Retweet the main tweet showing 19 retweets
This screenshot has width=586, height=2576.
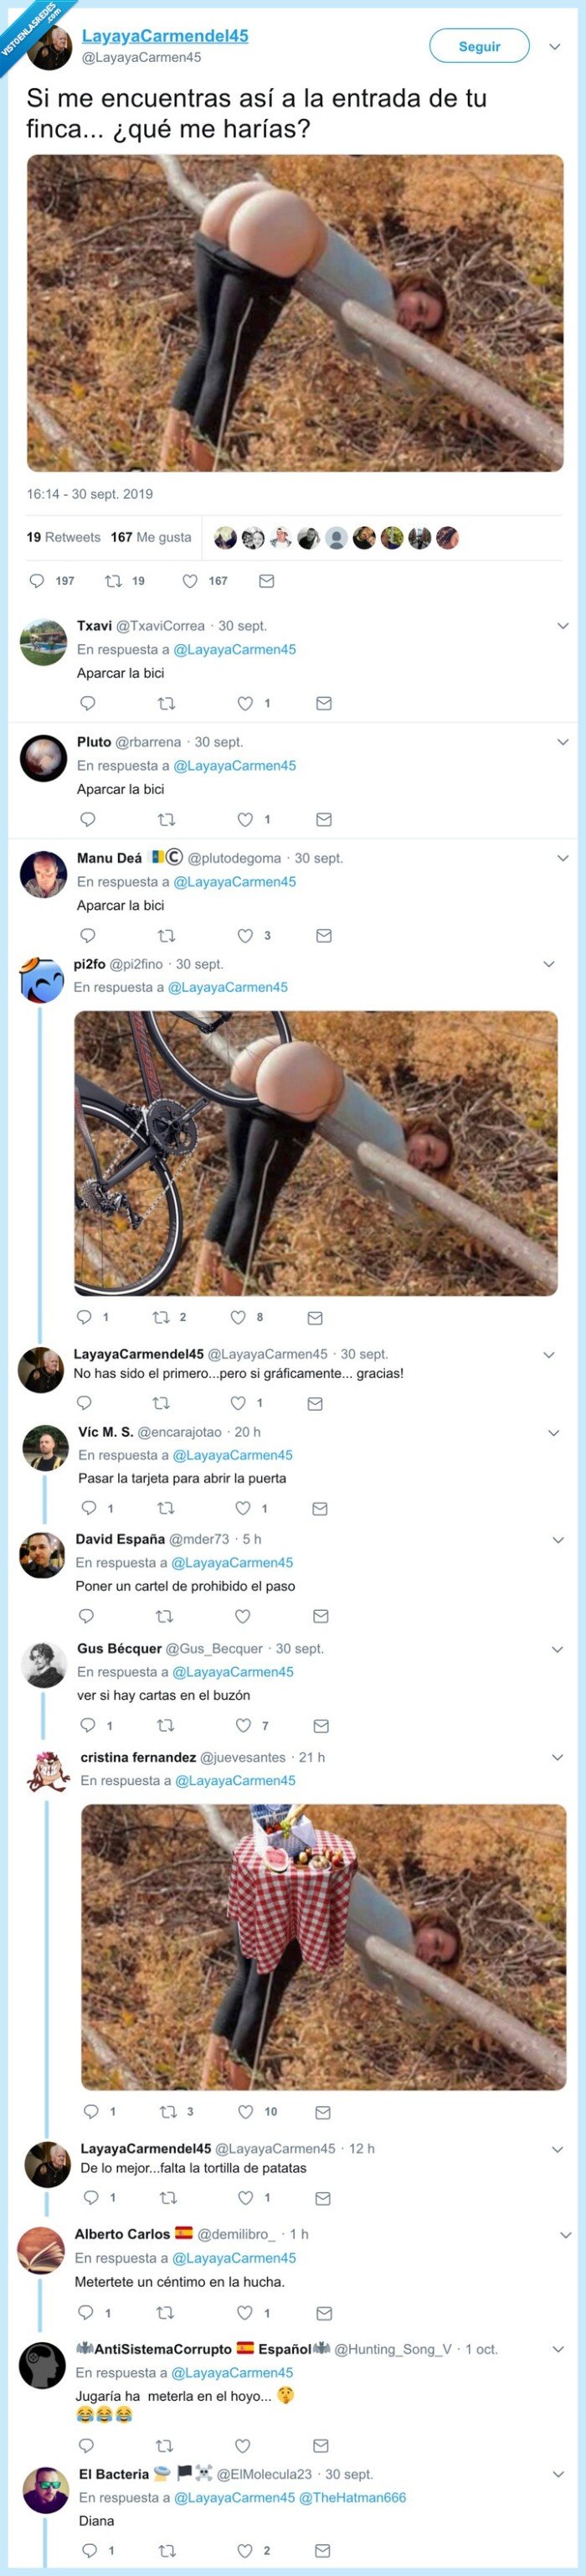coord(114,581)
